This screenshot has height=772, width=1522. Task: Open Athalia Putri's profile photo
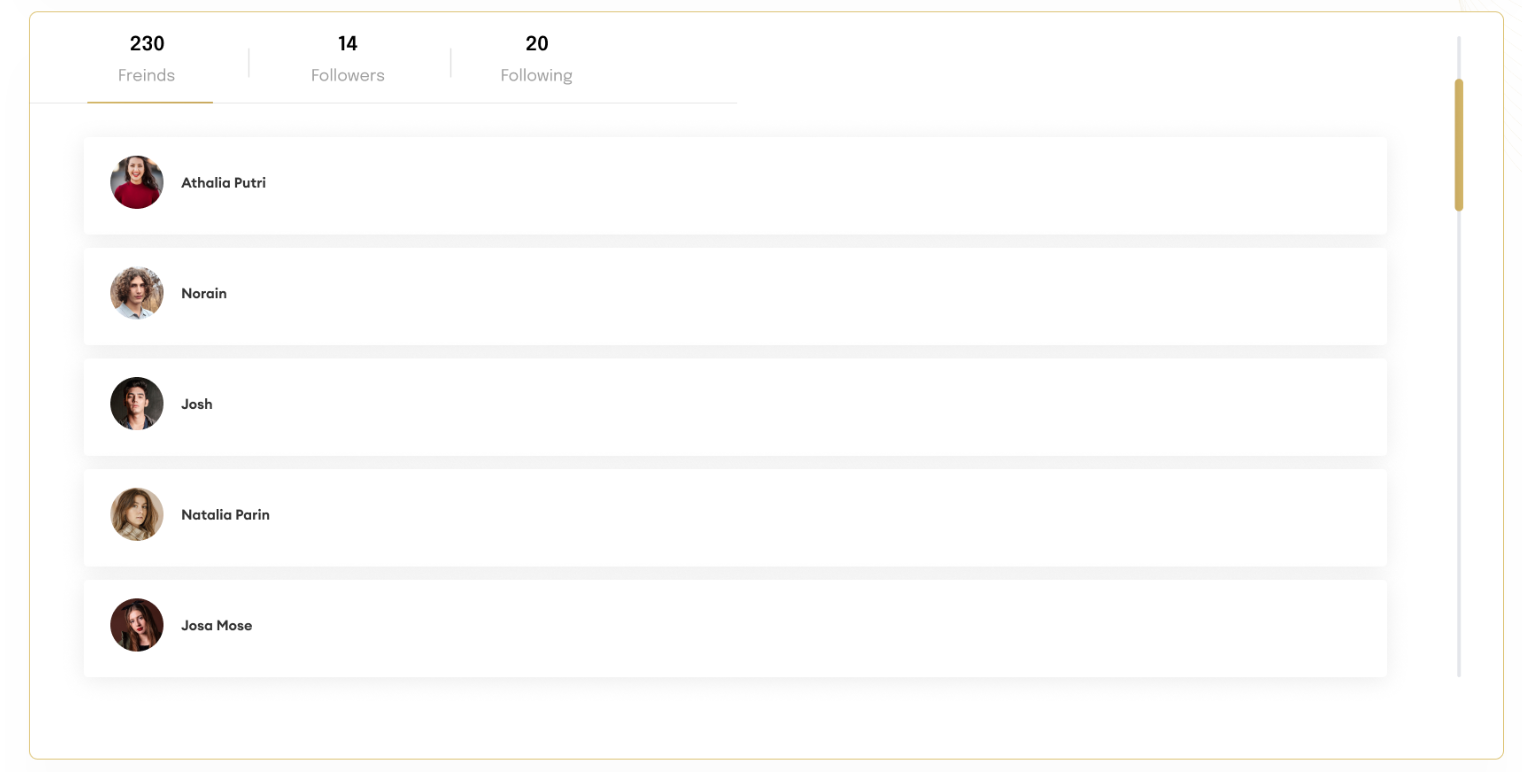point(137,182)
